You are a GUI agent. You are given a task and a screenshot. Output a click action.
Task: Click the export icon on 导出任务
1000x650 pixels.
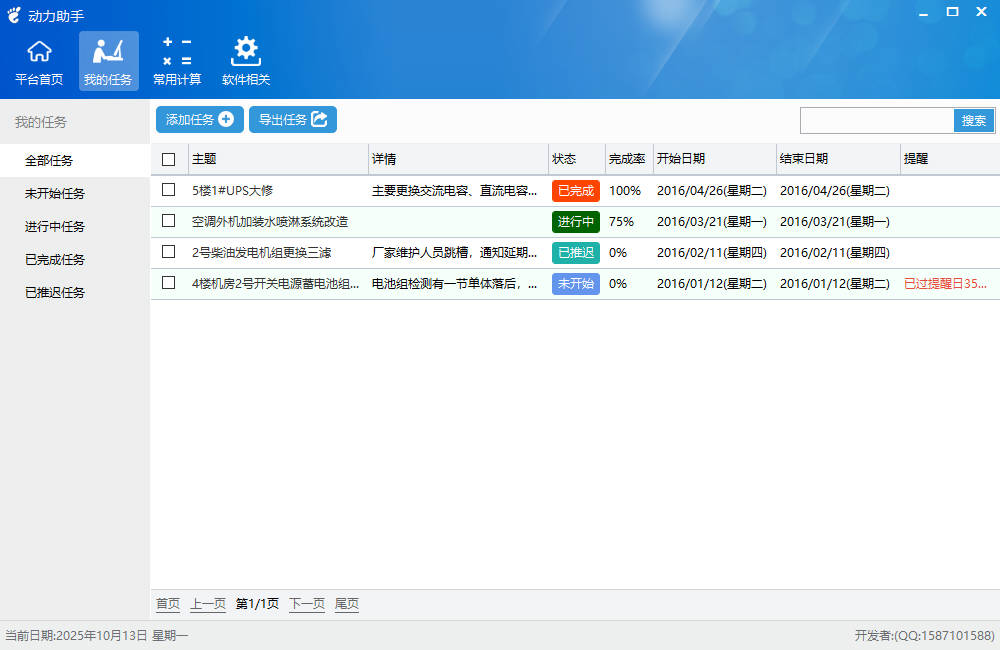(x=320, y=120)
